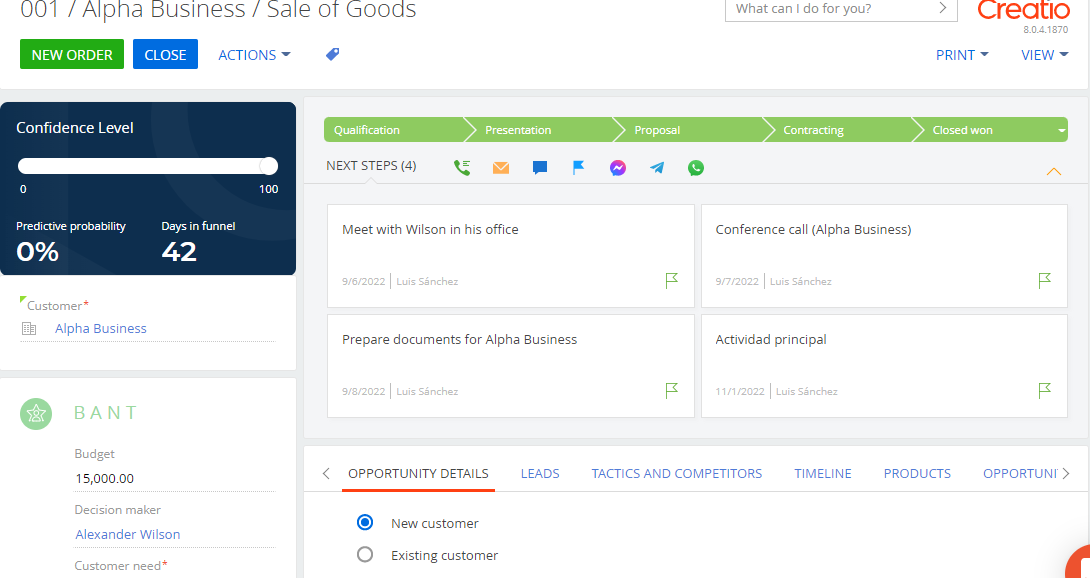Open the Facebook Messenger icon
Viewport: 1090px width, 578px height.
click(617, 168)
